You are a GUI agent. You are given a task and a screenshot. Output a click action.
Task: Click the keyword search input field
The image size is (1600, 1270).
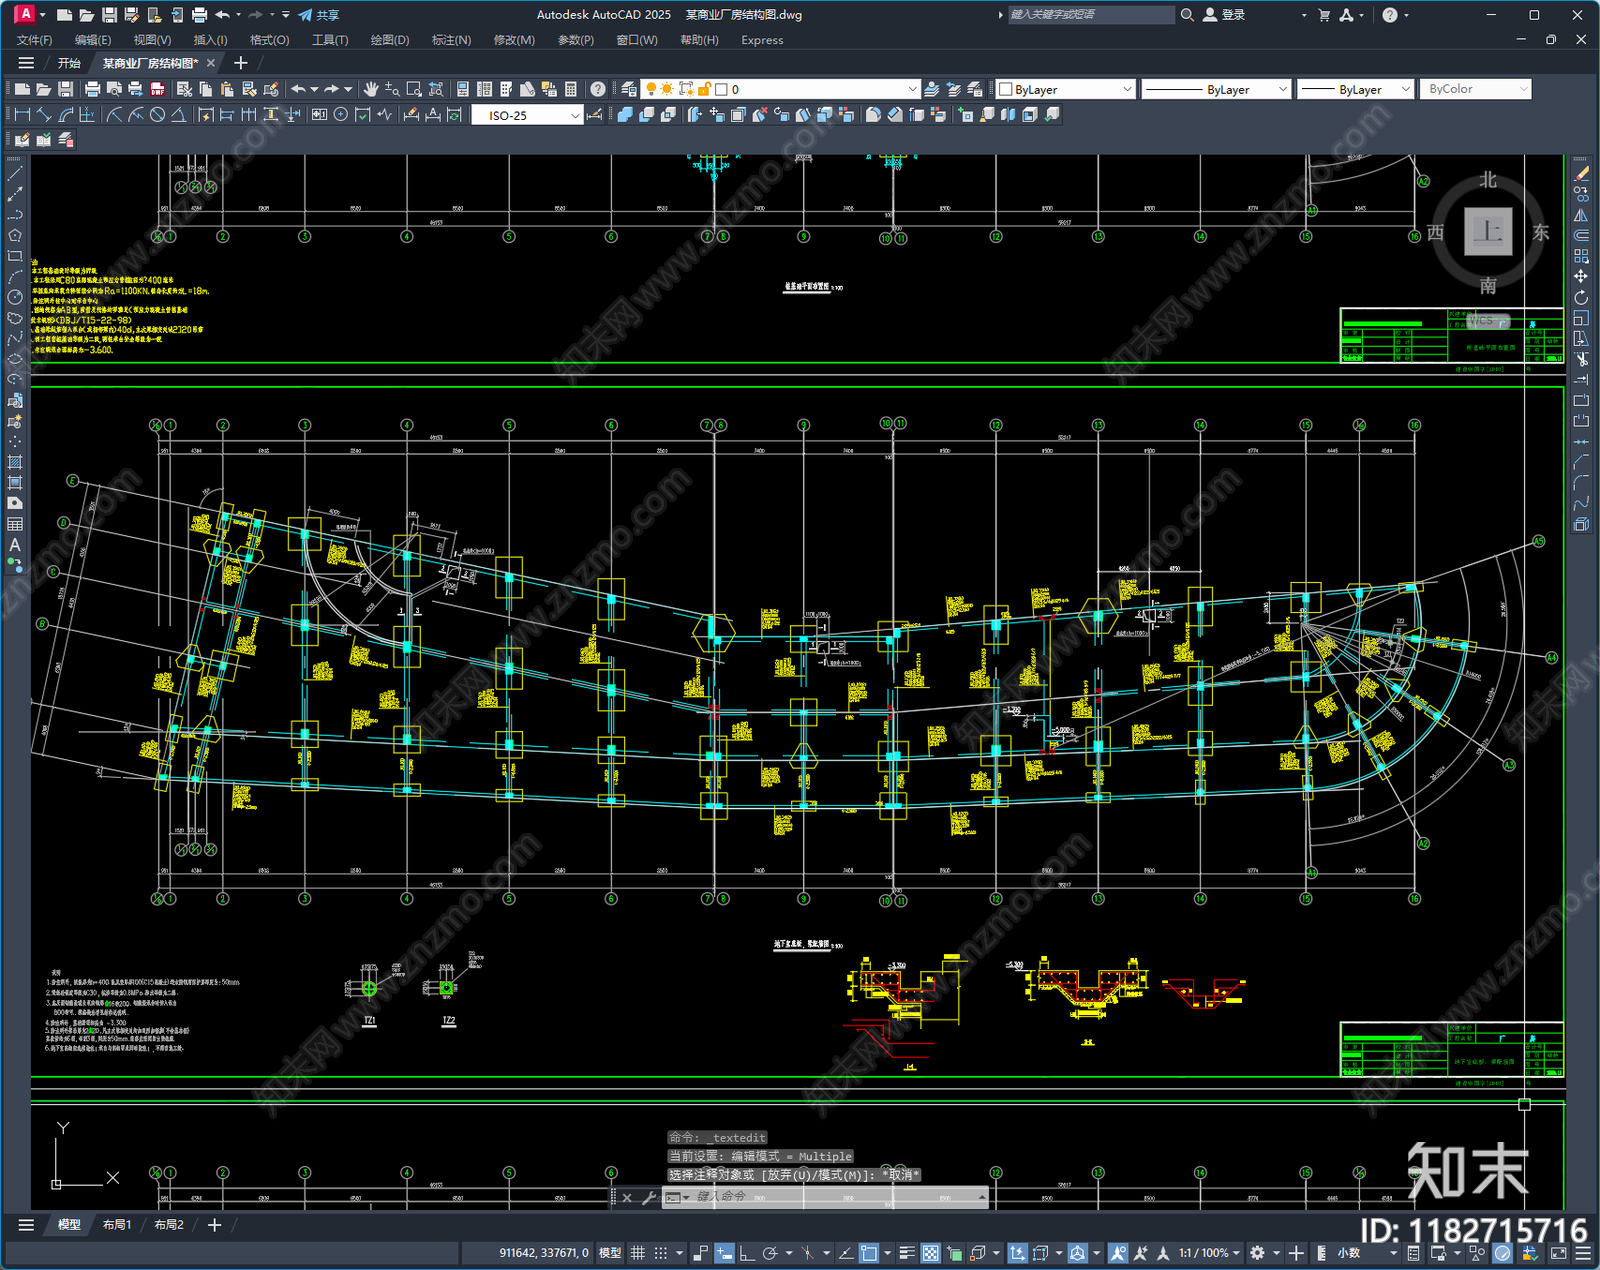coord(1090,15)
